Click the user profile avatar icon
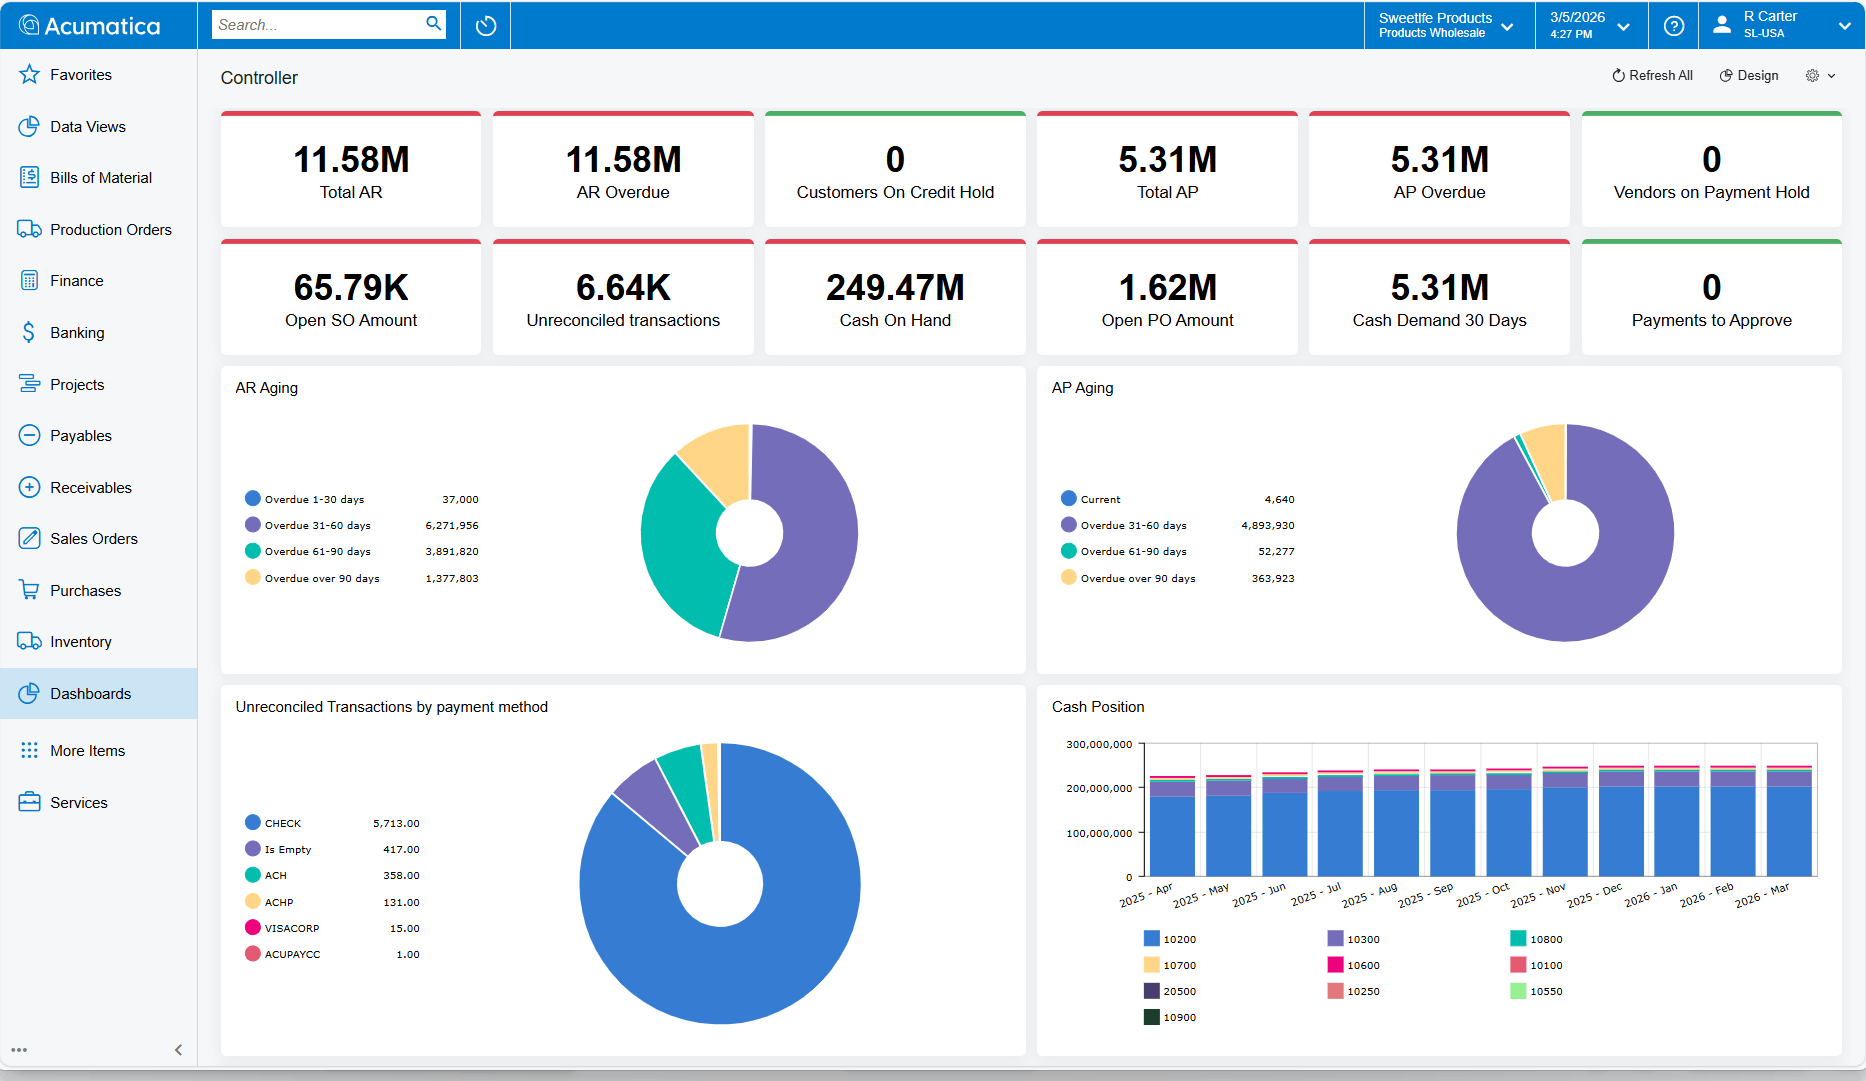Image resolution: width=1866 pixels, height=1081 pixels. coord(1722,25)
